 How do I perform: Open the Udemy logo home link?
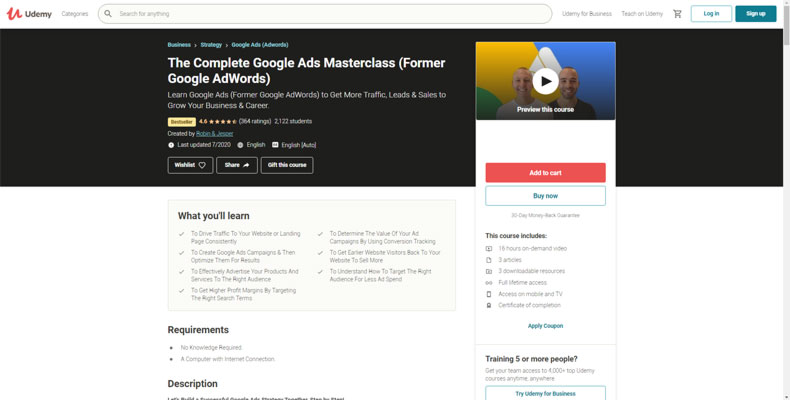29,14
